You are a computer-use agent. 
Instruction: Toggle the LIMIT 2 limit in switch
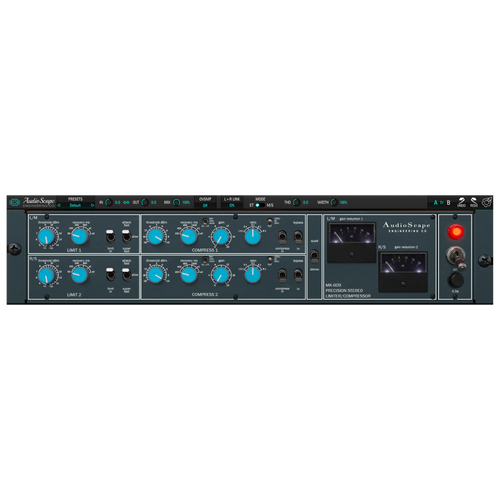[110, 275]
